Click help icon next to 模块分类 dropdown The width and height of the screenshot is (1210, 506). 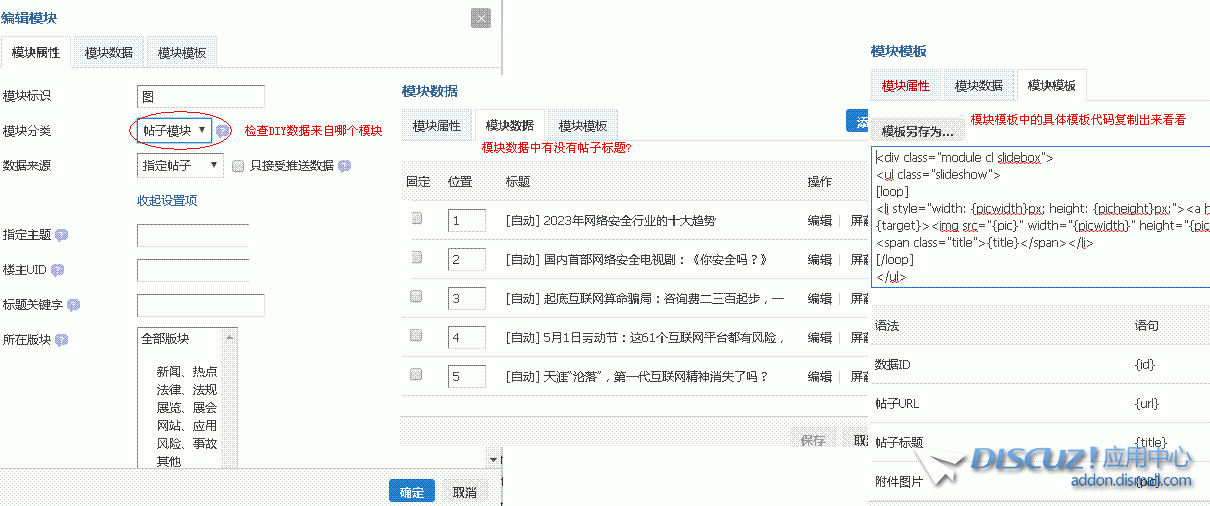point(224,131)
